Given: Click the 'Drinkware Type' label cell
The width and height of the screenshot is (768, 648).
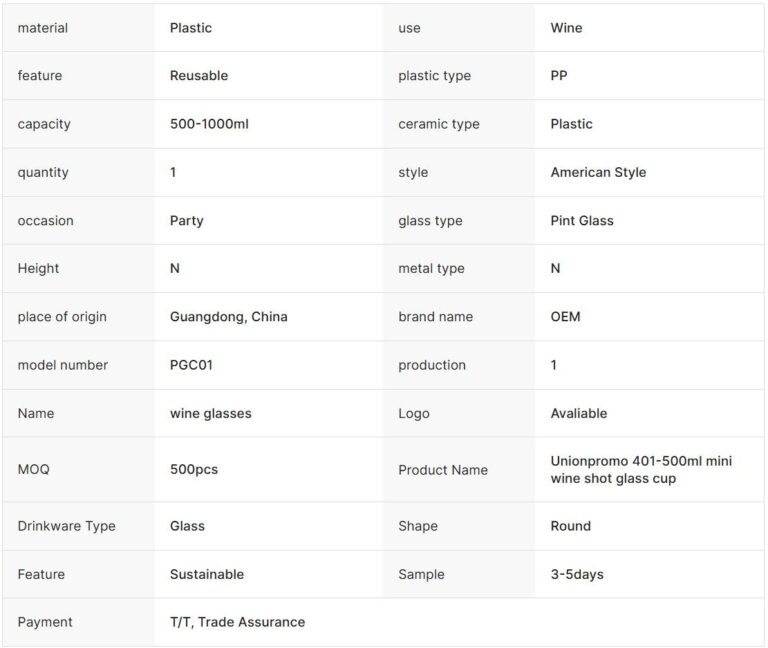Looking at the screenshot, I should point(66,526).
